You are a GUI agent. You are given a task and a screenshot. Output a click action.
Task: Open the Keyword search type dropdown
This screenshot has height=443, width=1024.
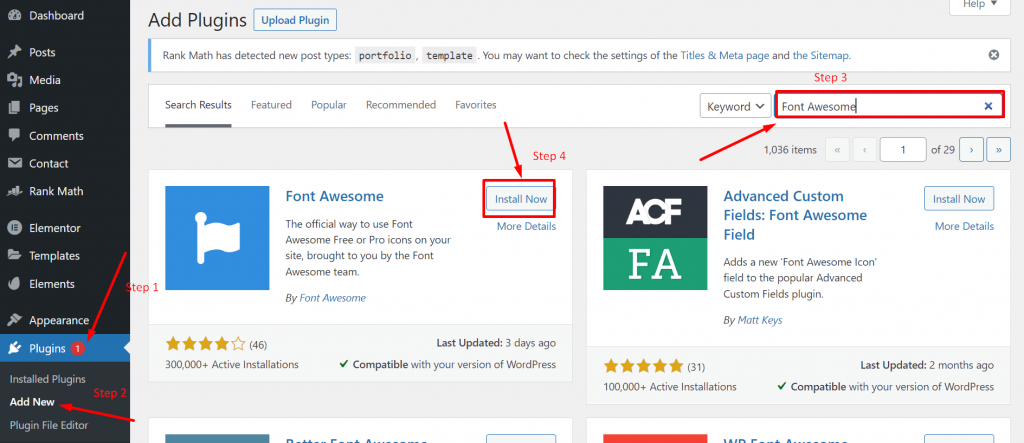click(735, 106)
